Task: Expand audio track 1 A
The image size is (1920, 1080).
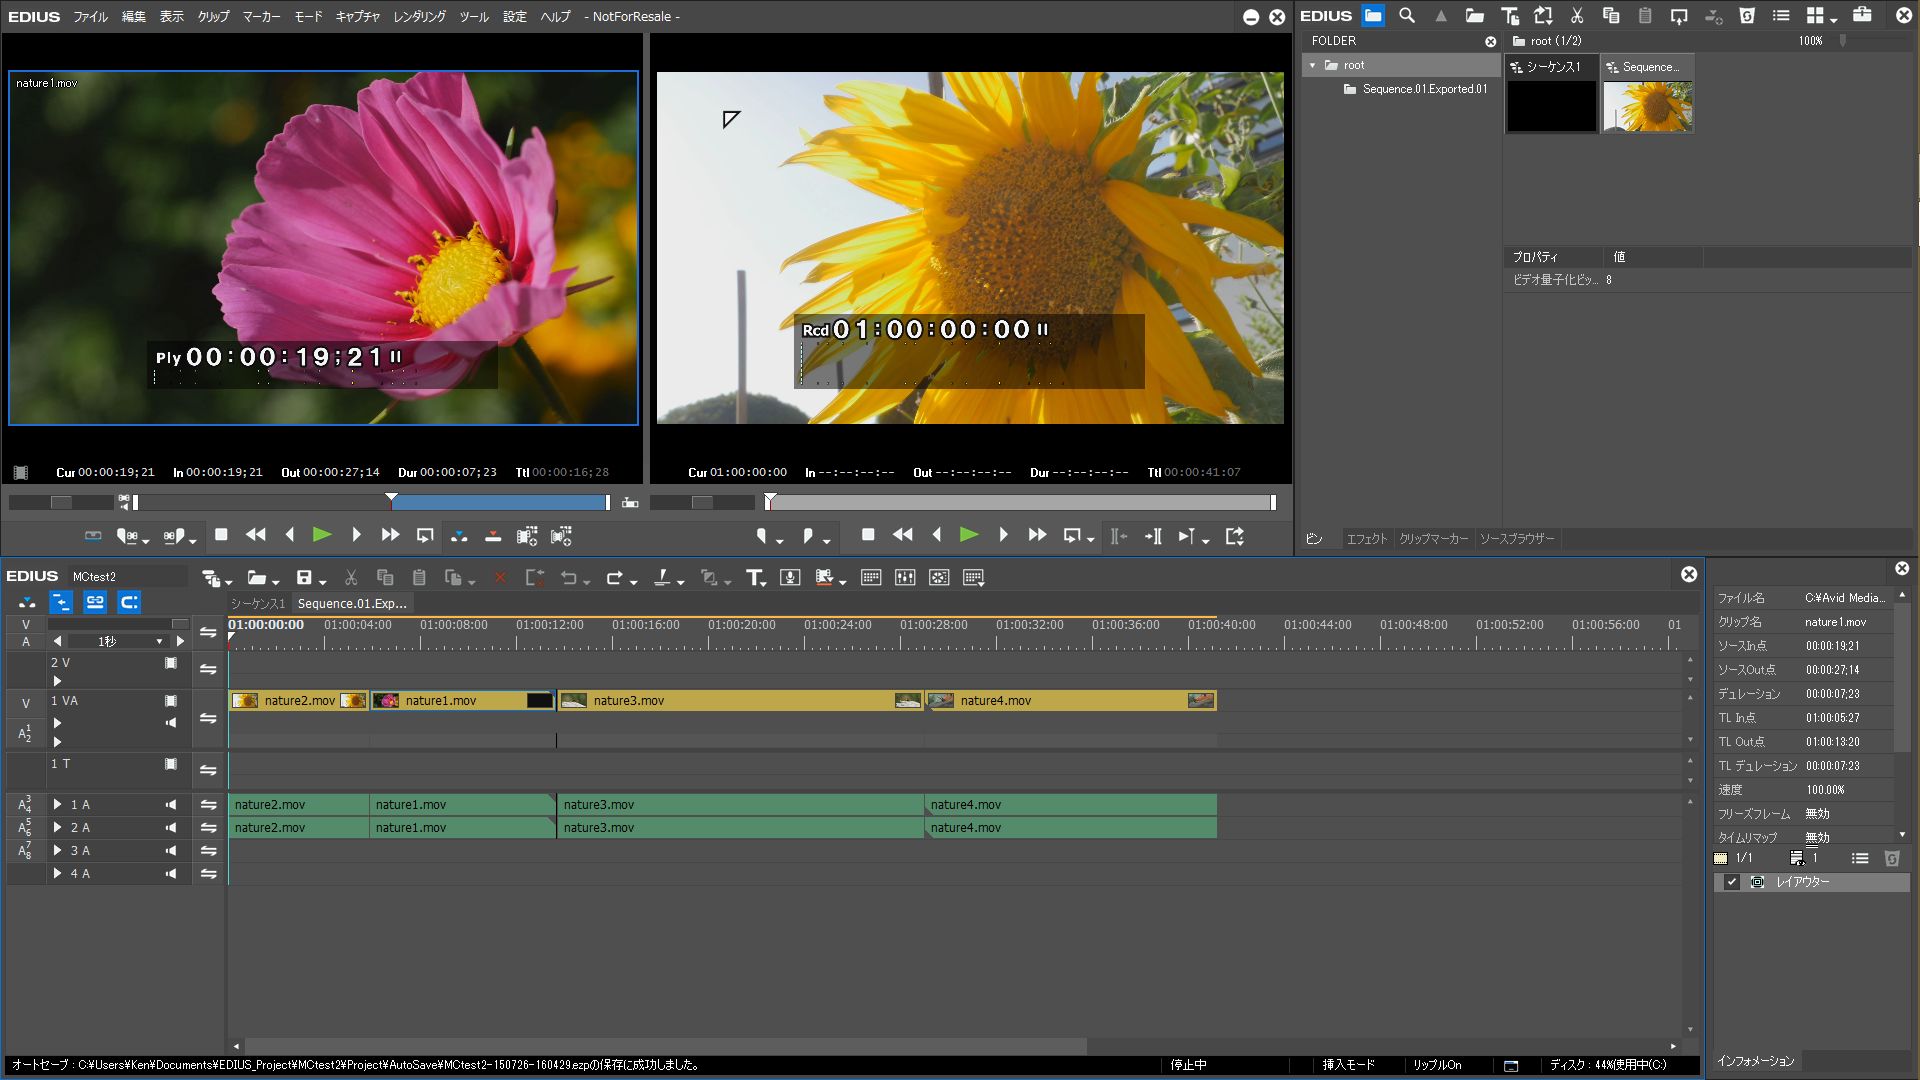Action: pyautogui.click(x=57, y=805)
